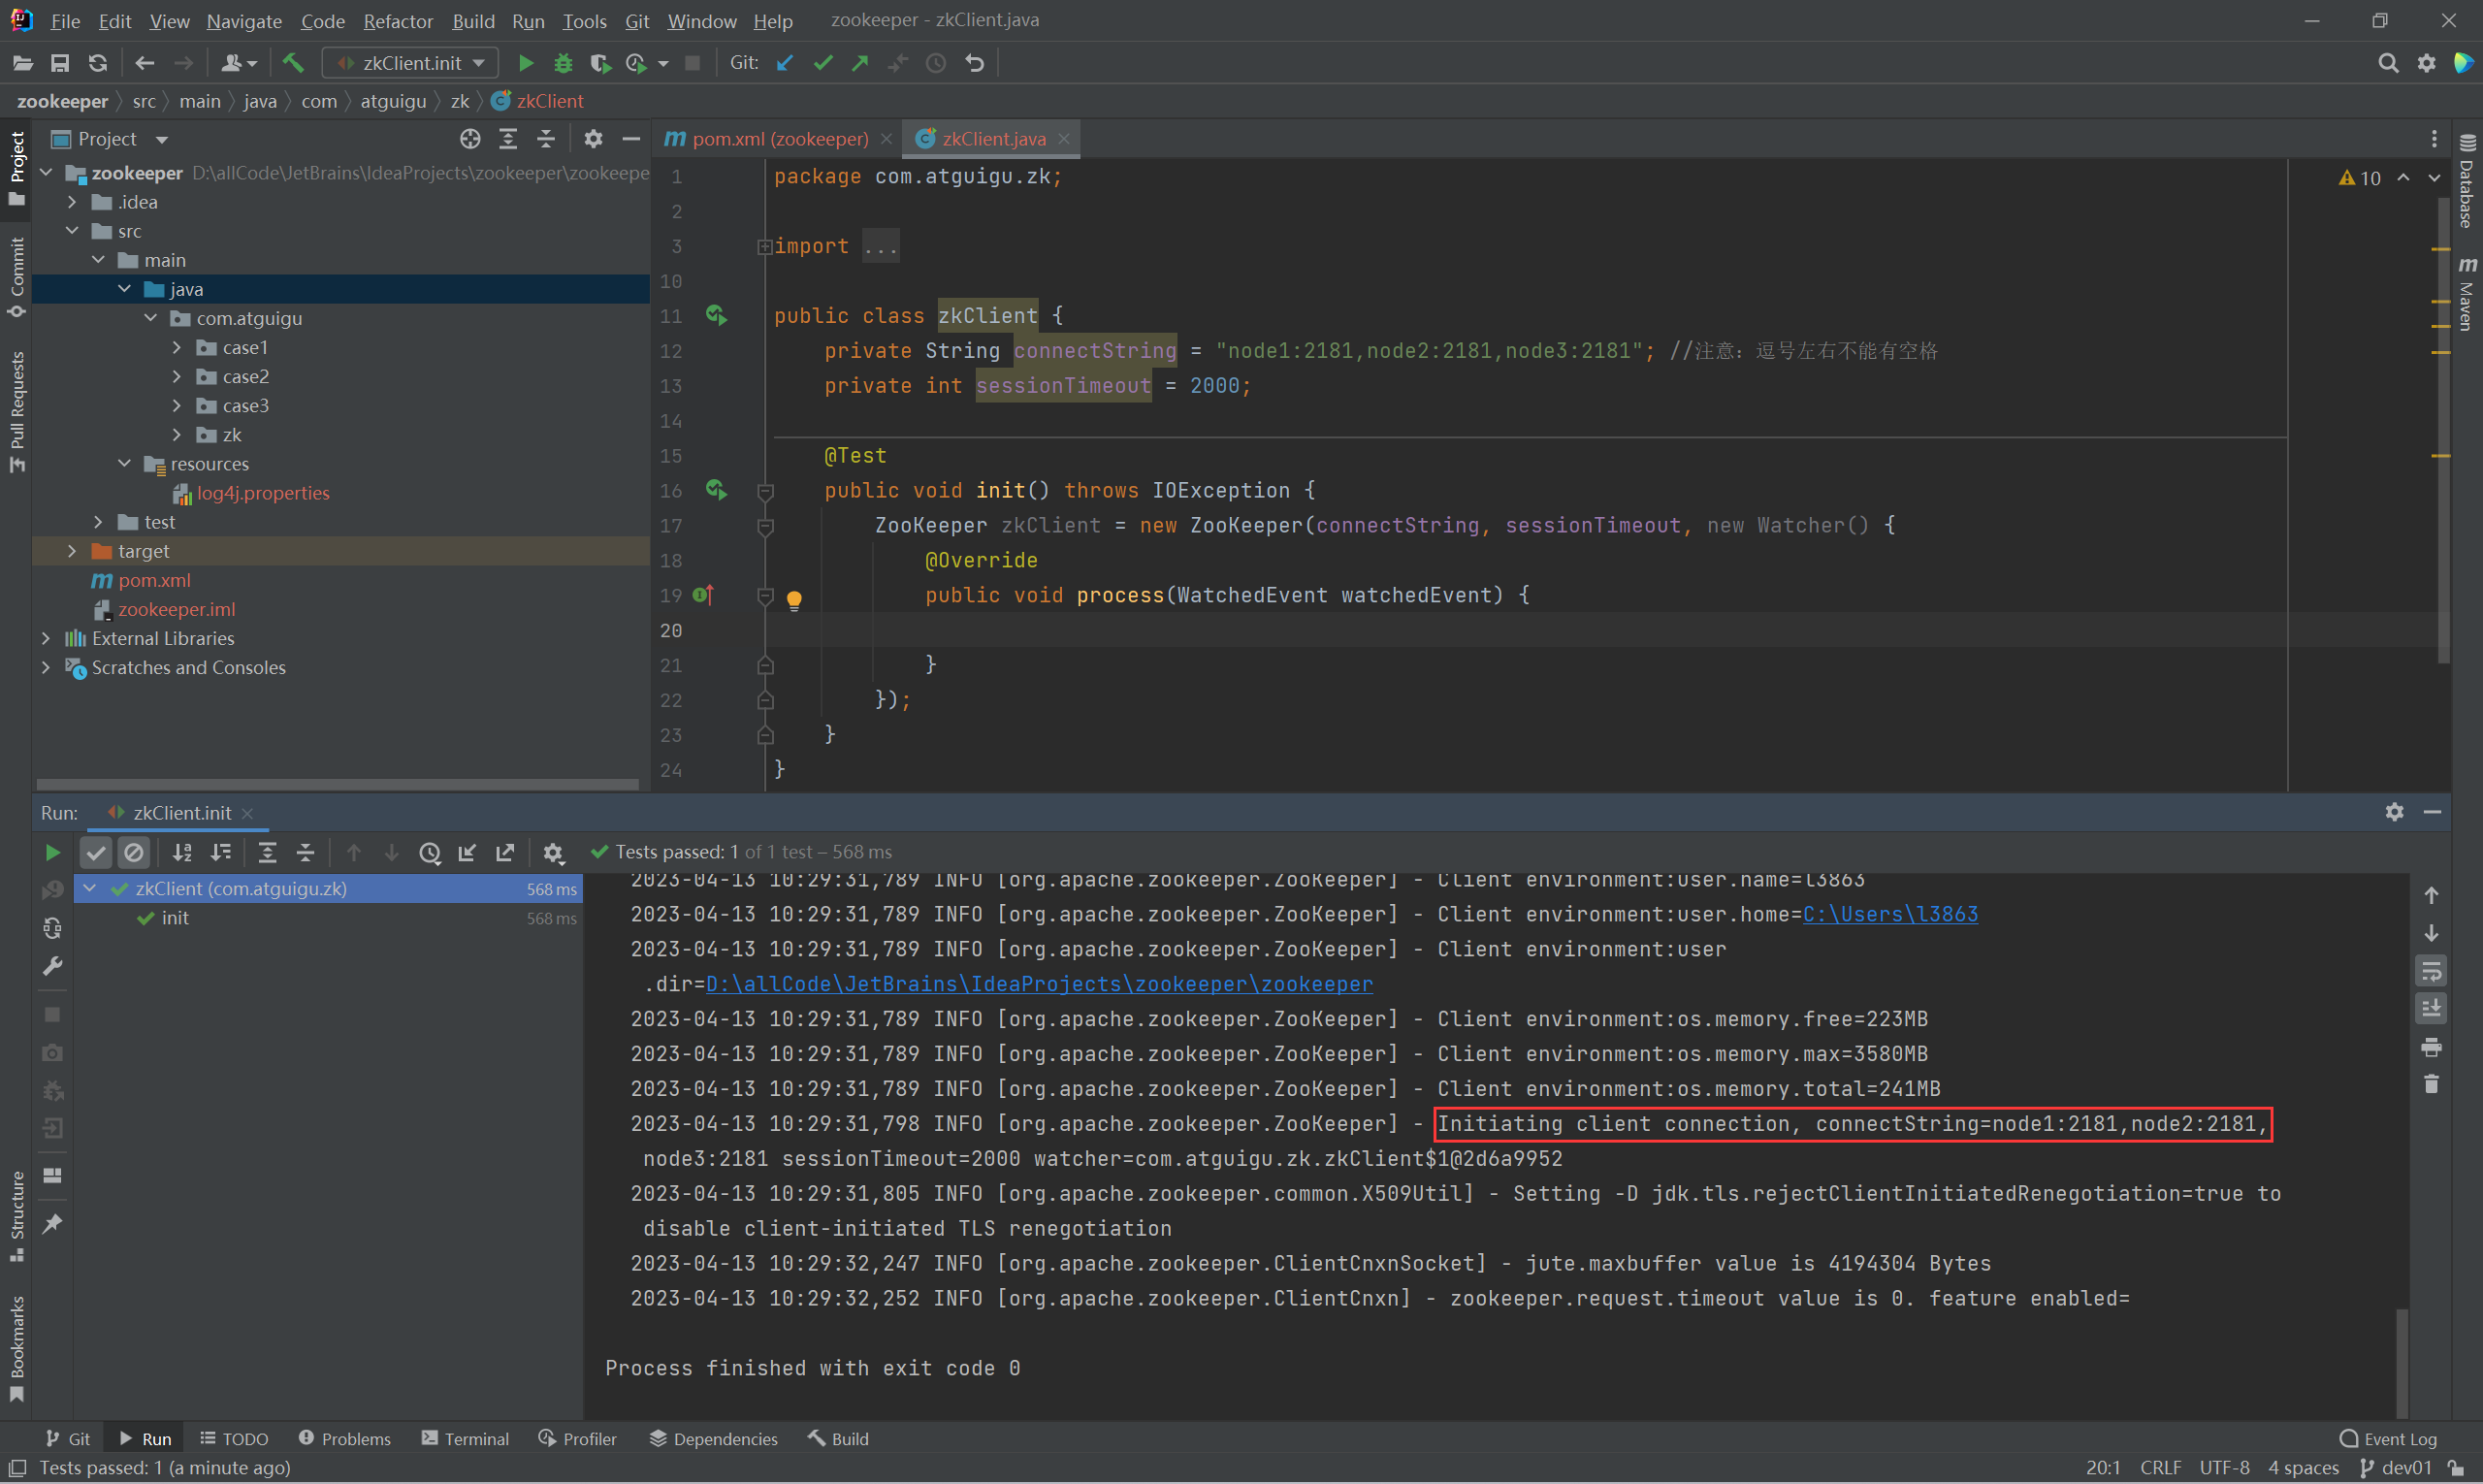The image size is (2483, 1484).
Task: Click the Clear All trash icon in console
Action: [2431, 1084]
